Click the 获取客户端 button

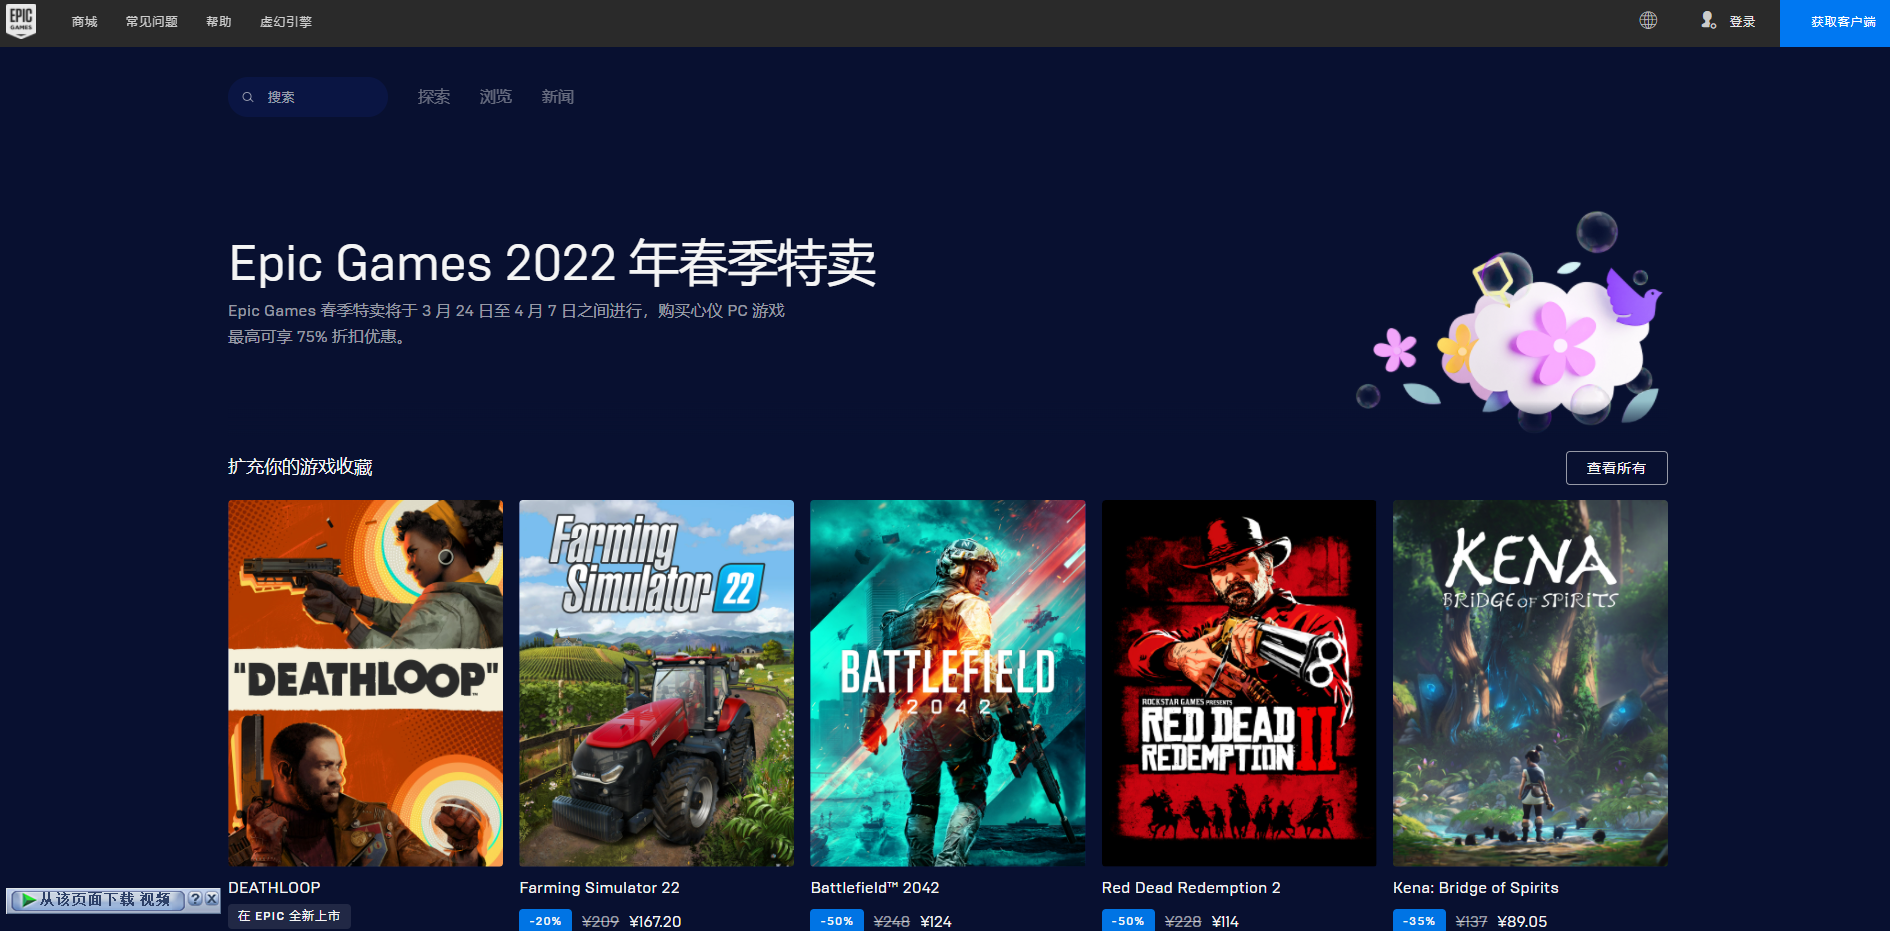click(x=1835, y=23)
